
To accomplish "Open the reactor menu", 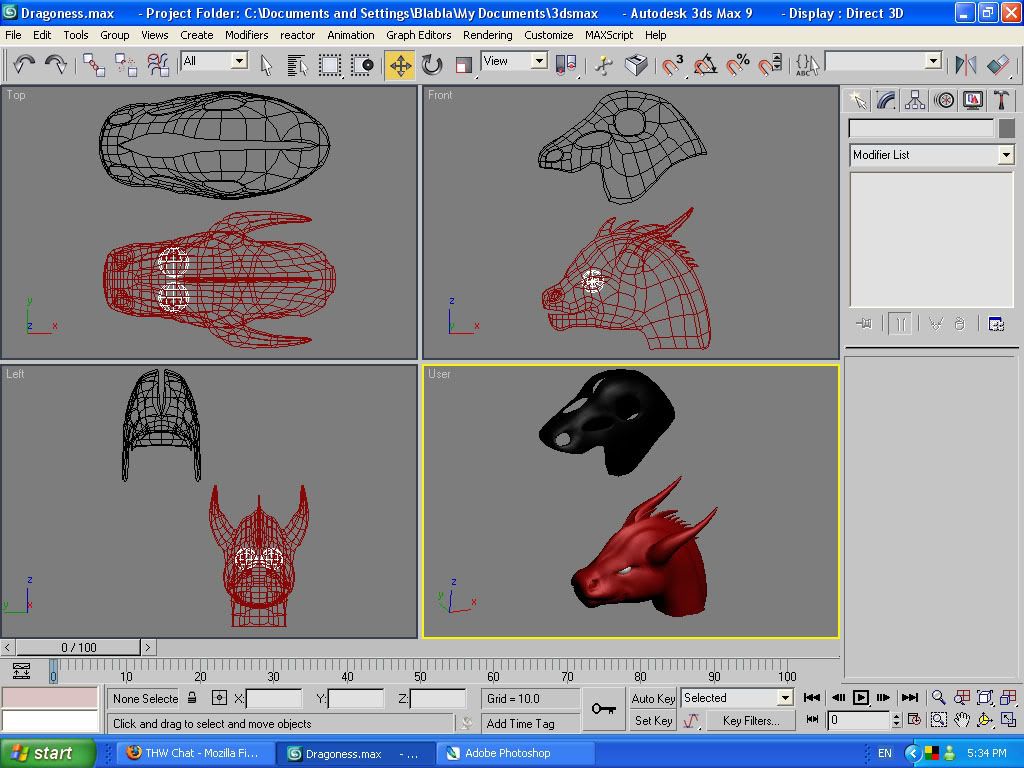I will pos(297,35).
